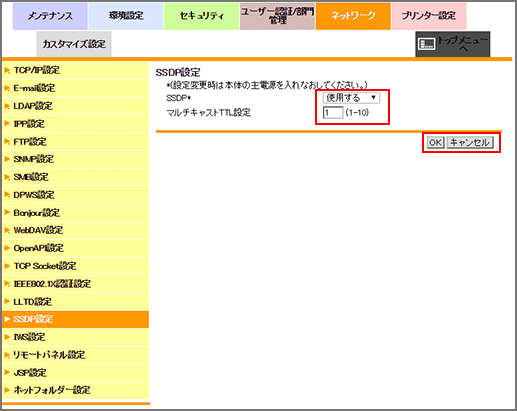Open OpenAPI設定 in sidebar
Image resolution: width=517 pixels, height=411 pixels.
(x=75, y=248)
